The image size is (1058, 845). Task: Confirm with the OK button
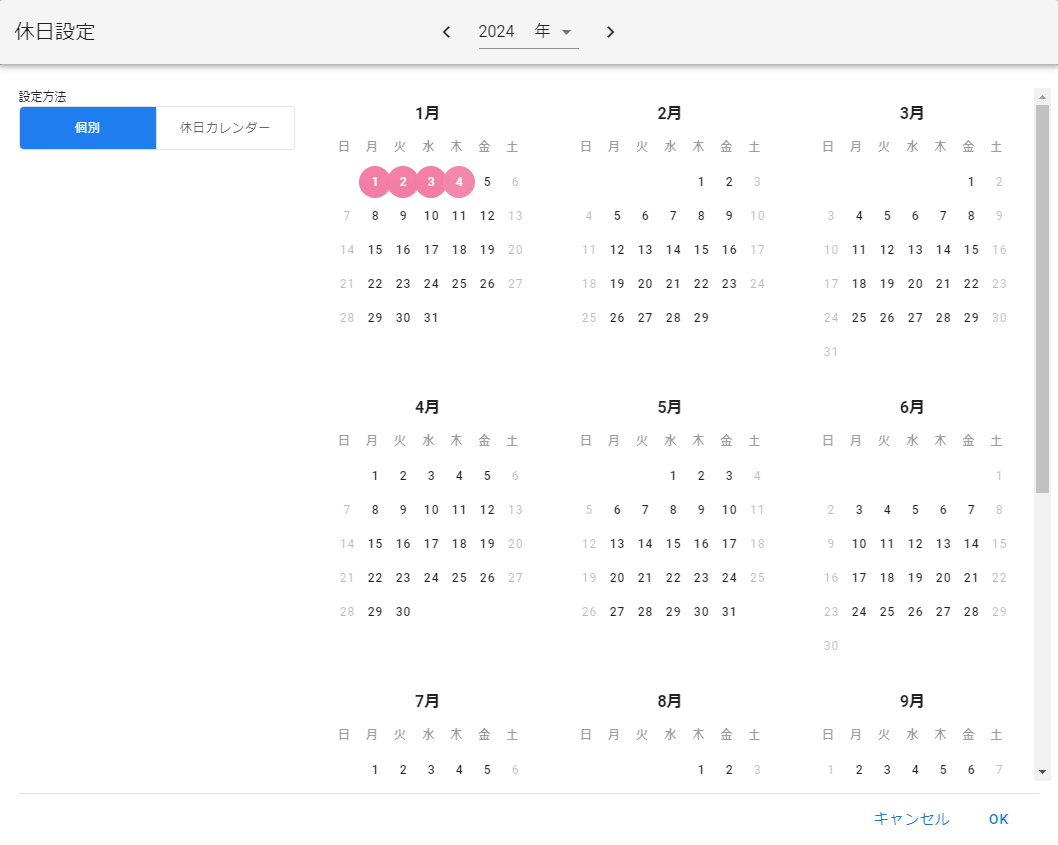point(998,819)
